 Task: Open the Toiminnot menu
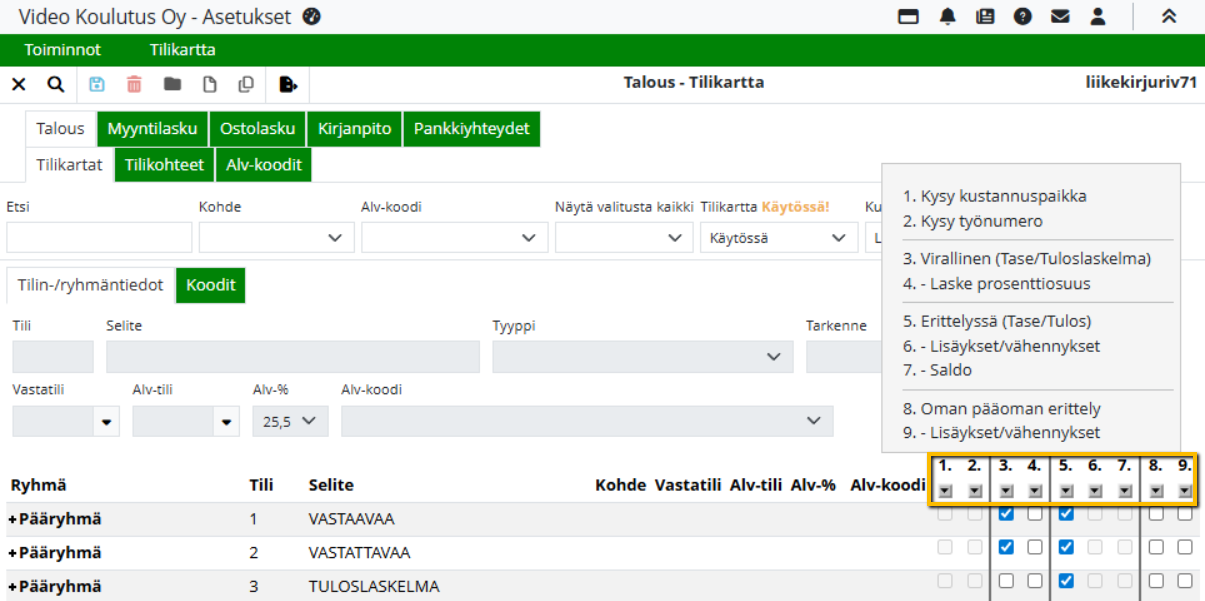point(63,50)
